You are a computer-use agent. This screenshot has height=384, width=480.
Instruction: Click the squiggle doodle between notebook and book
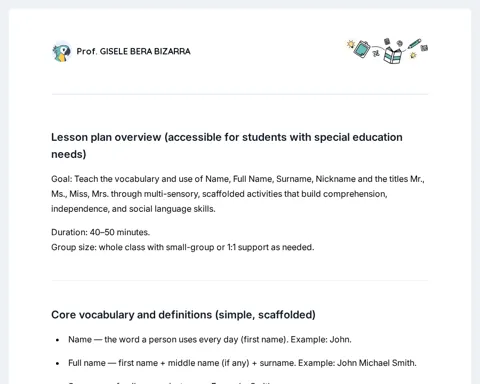(x=377, y=51)
